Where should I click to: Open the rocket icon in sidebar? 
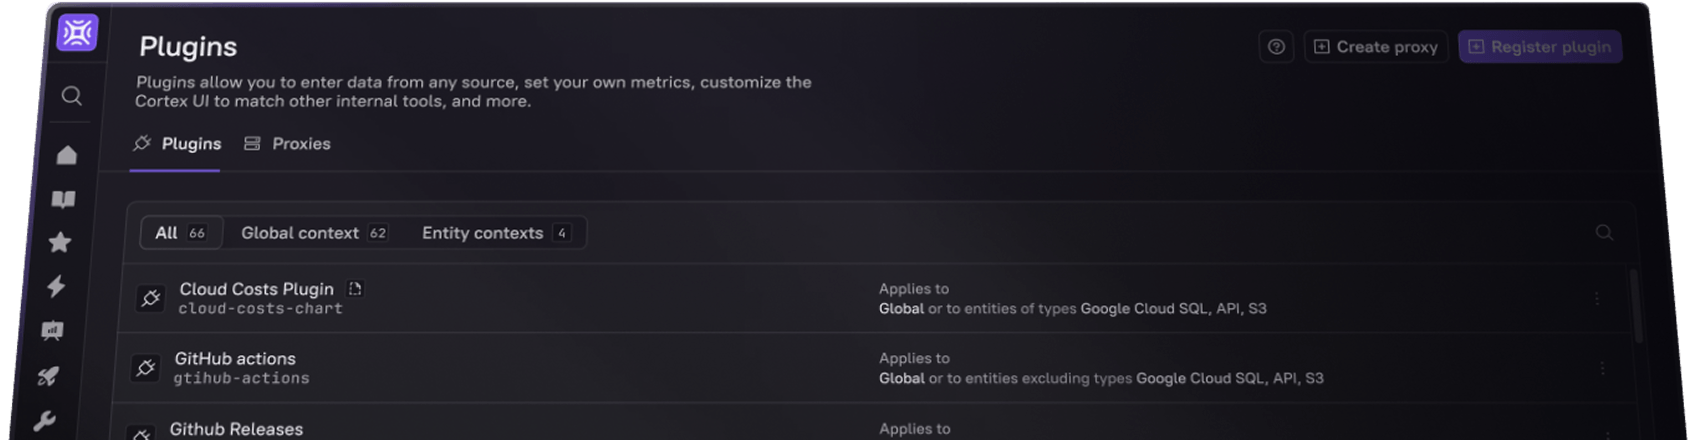click(48, 376)
